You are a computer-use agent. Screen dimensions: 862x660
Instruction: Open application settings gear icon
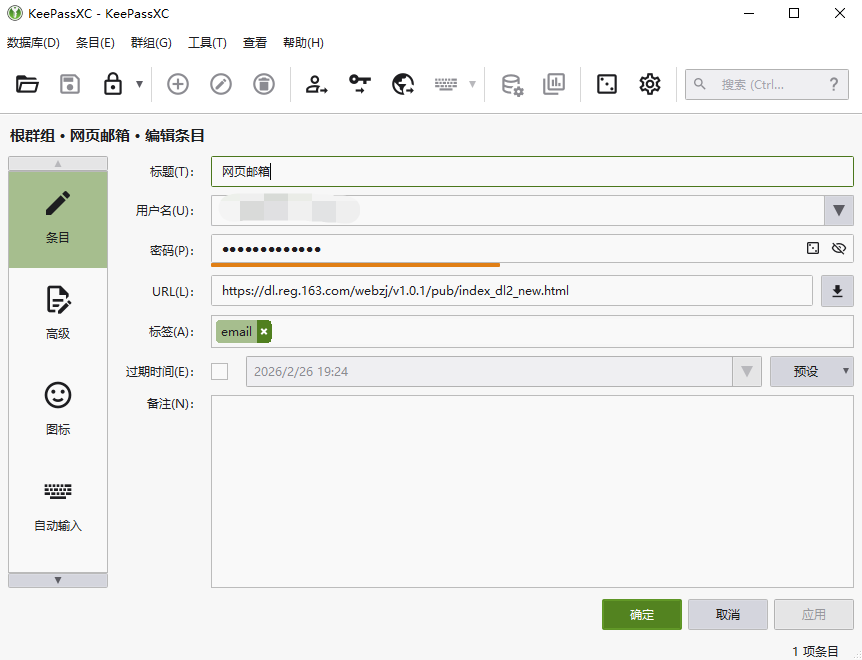pyautogui.click(x=650, y=84)
